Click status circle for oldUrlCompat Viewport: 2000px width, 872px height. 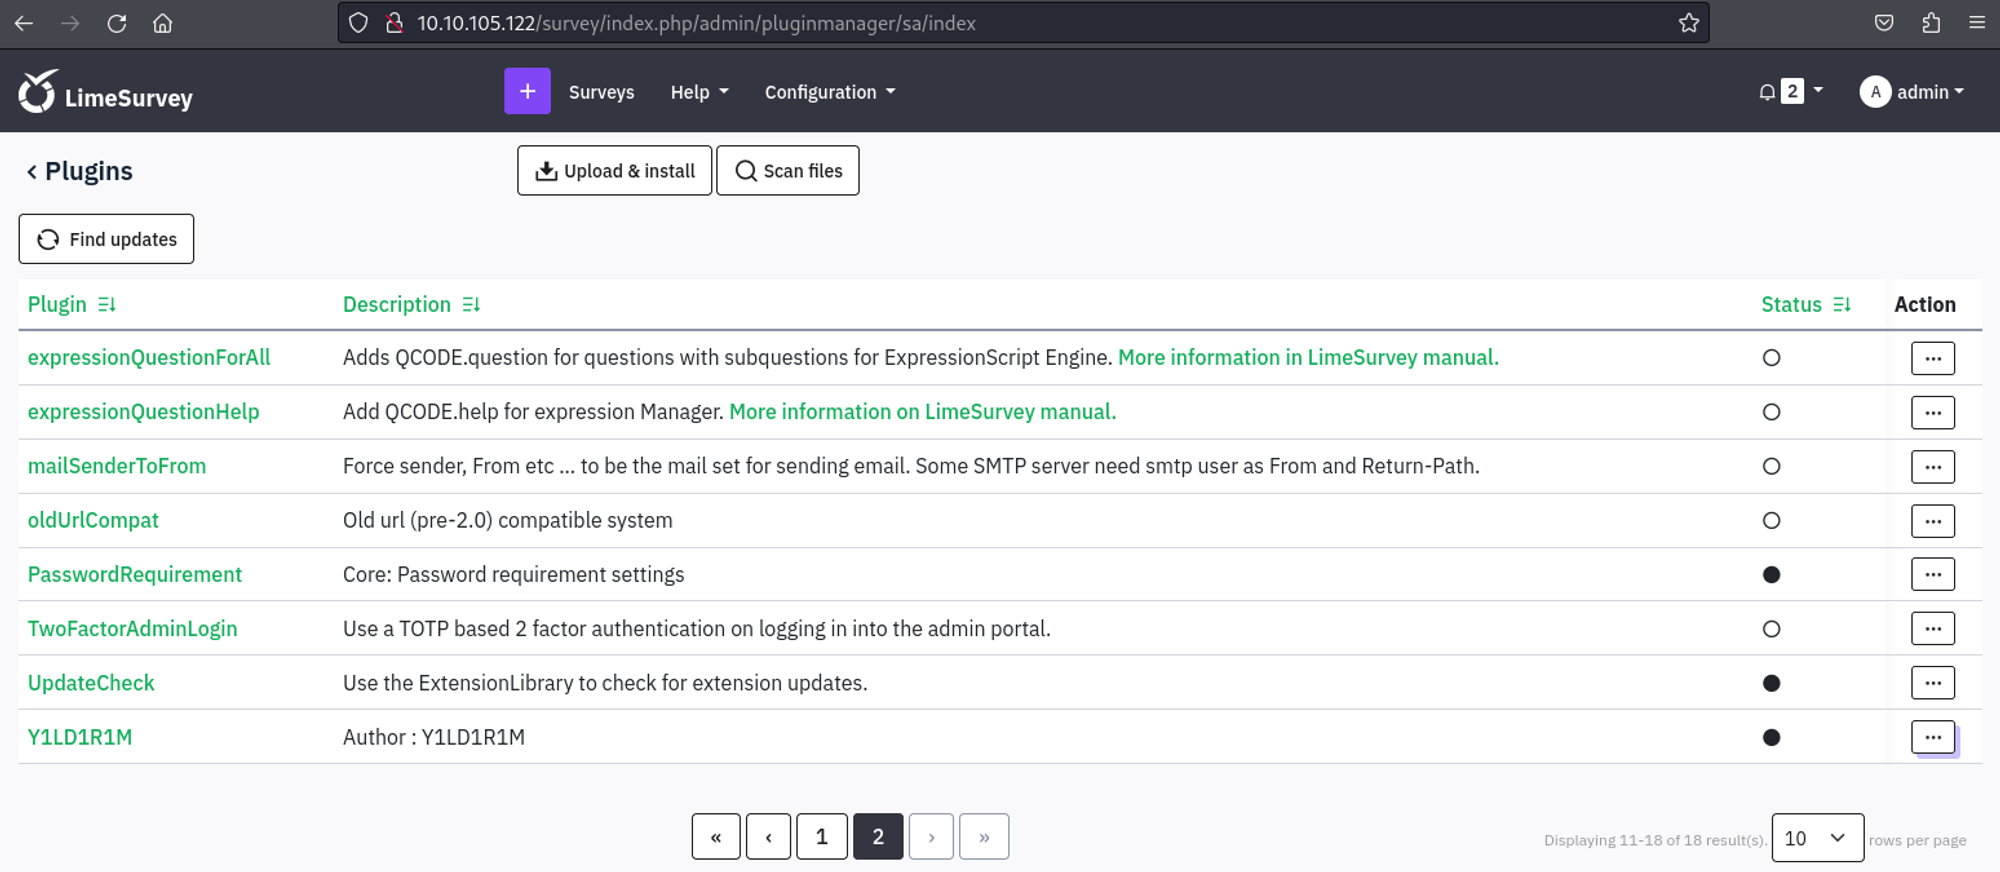1771,520
